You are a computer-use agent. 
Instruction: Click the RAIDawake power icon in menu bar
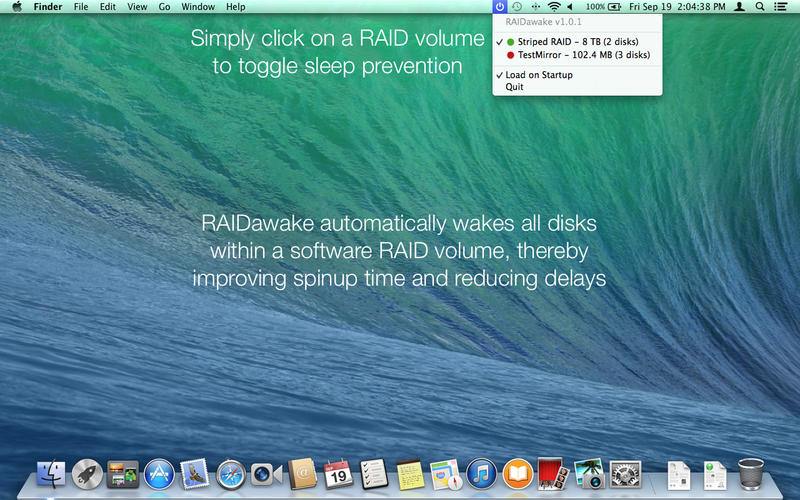(x=500, y=7)
